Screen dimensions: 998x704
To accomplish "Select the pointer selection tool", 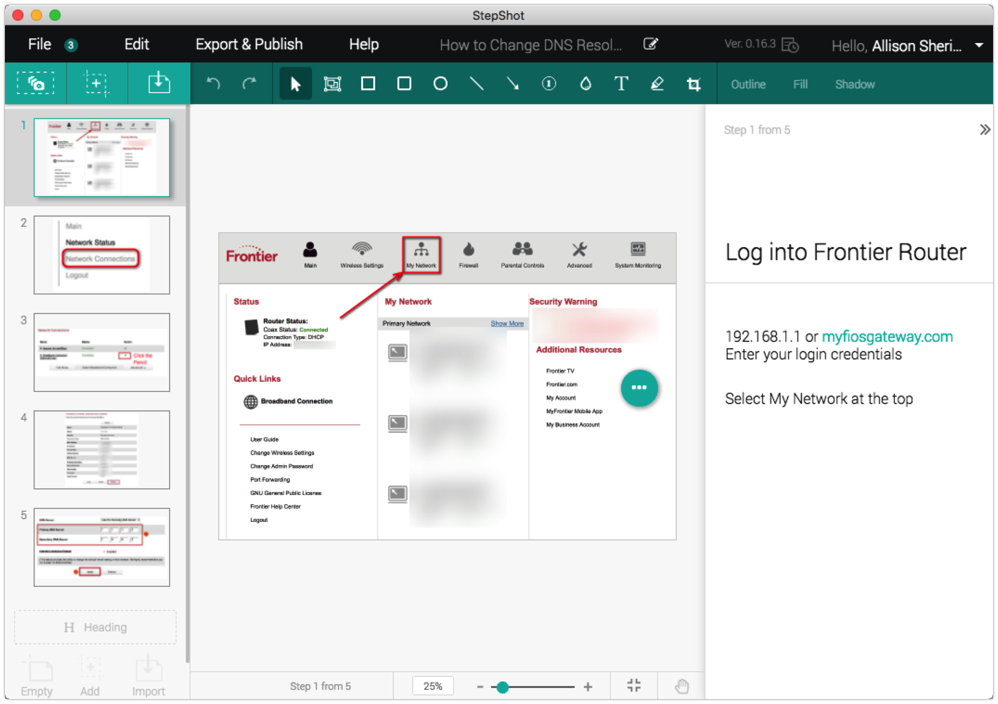I will [295, 83].
